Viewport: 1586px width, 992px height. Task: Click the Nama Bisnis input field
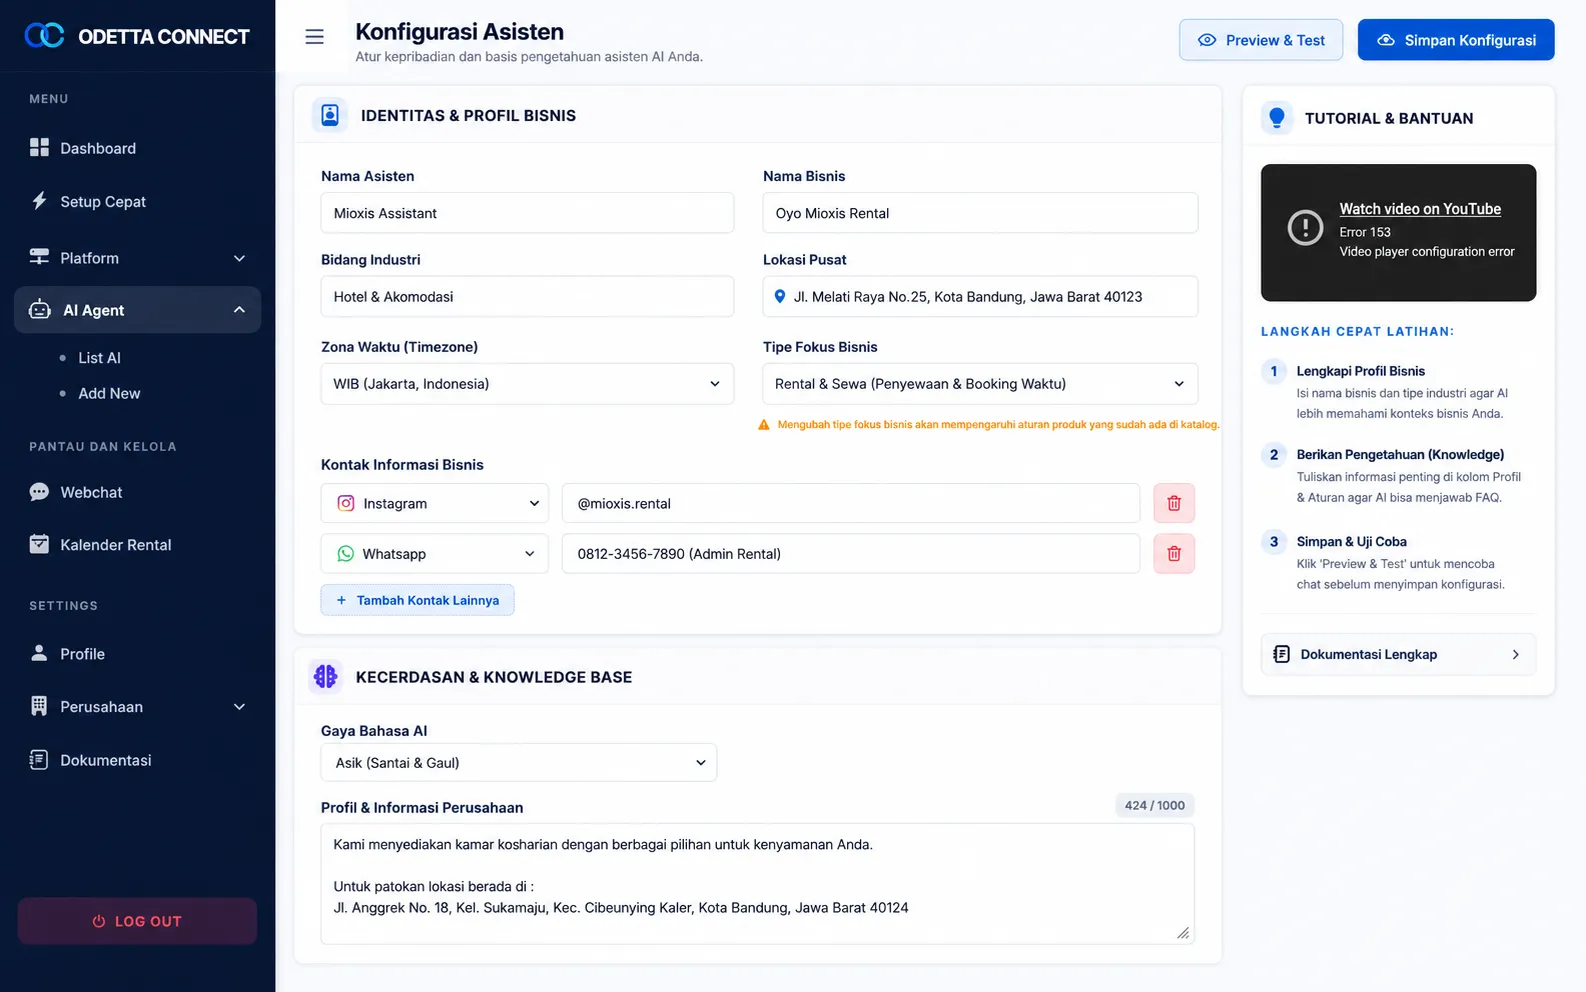click(980, 213)
